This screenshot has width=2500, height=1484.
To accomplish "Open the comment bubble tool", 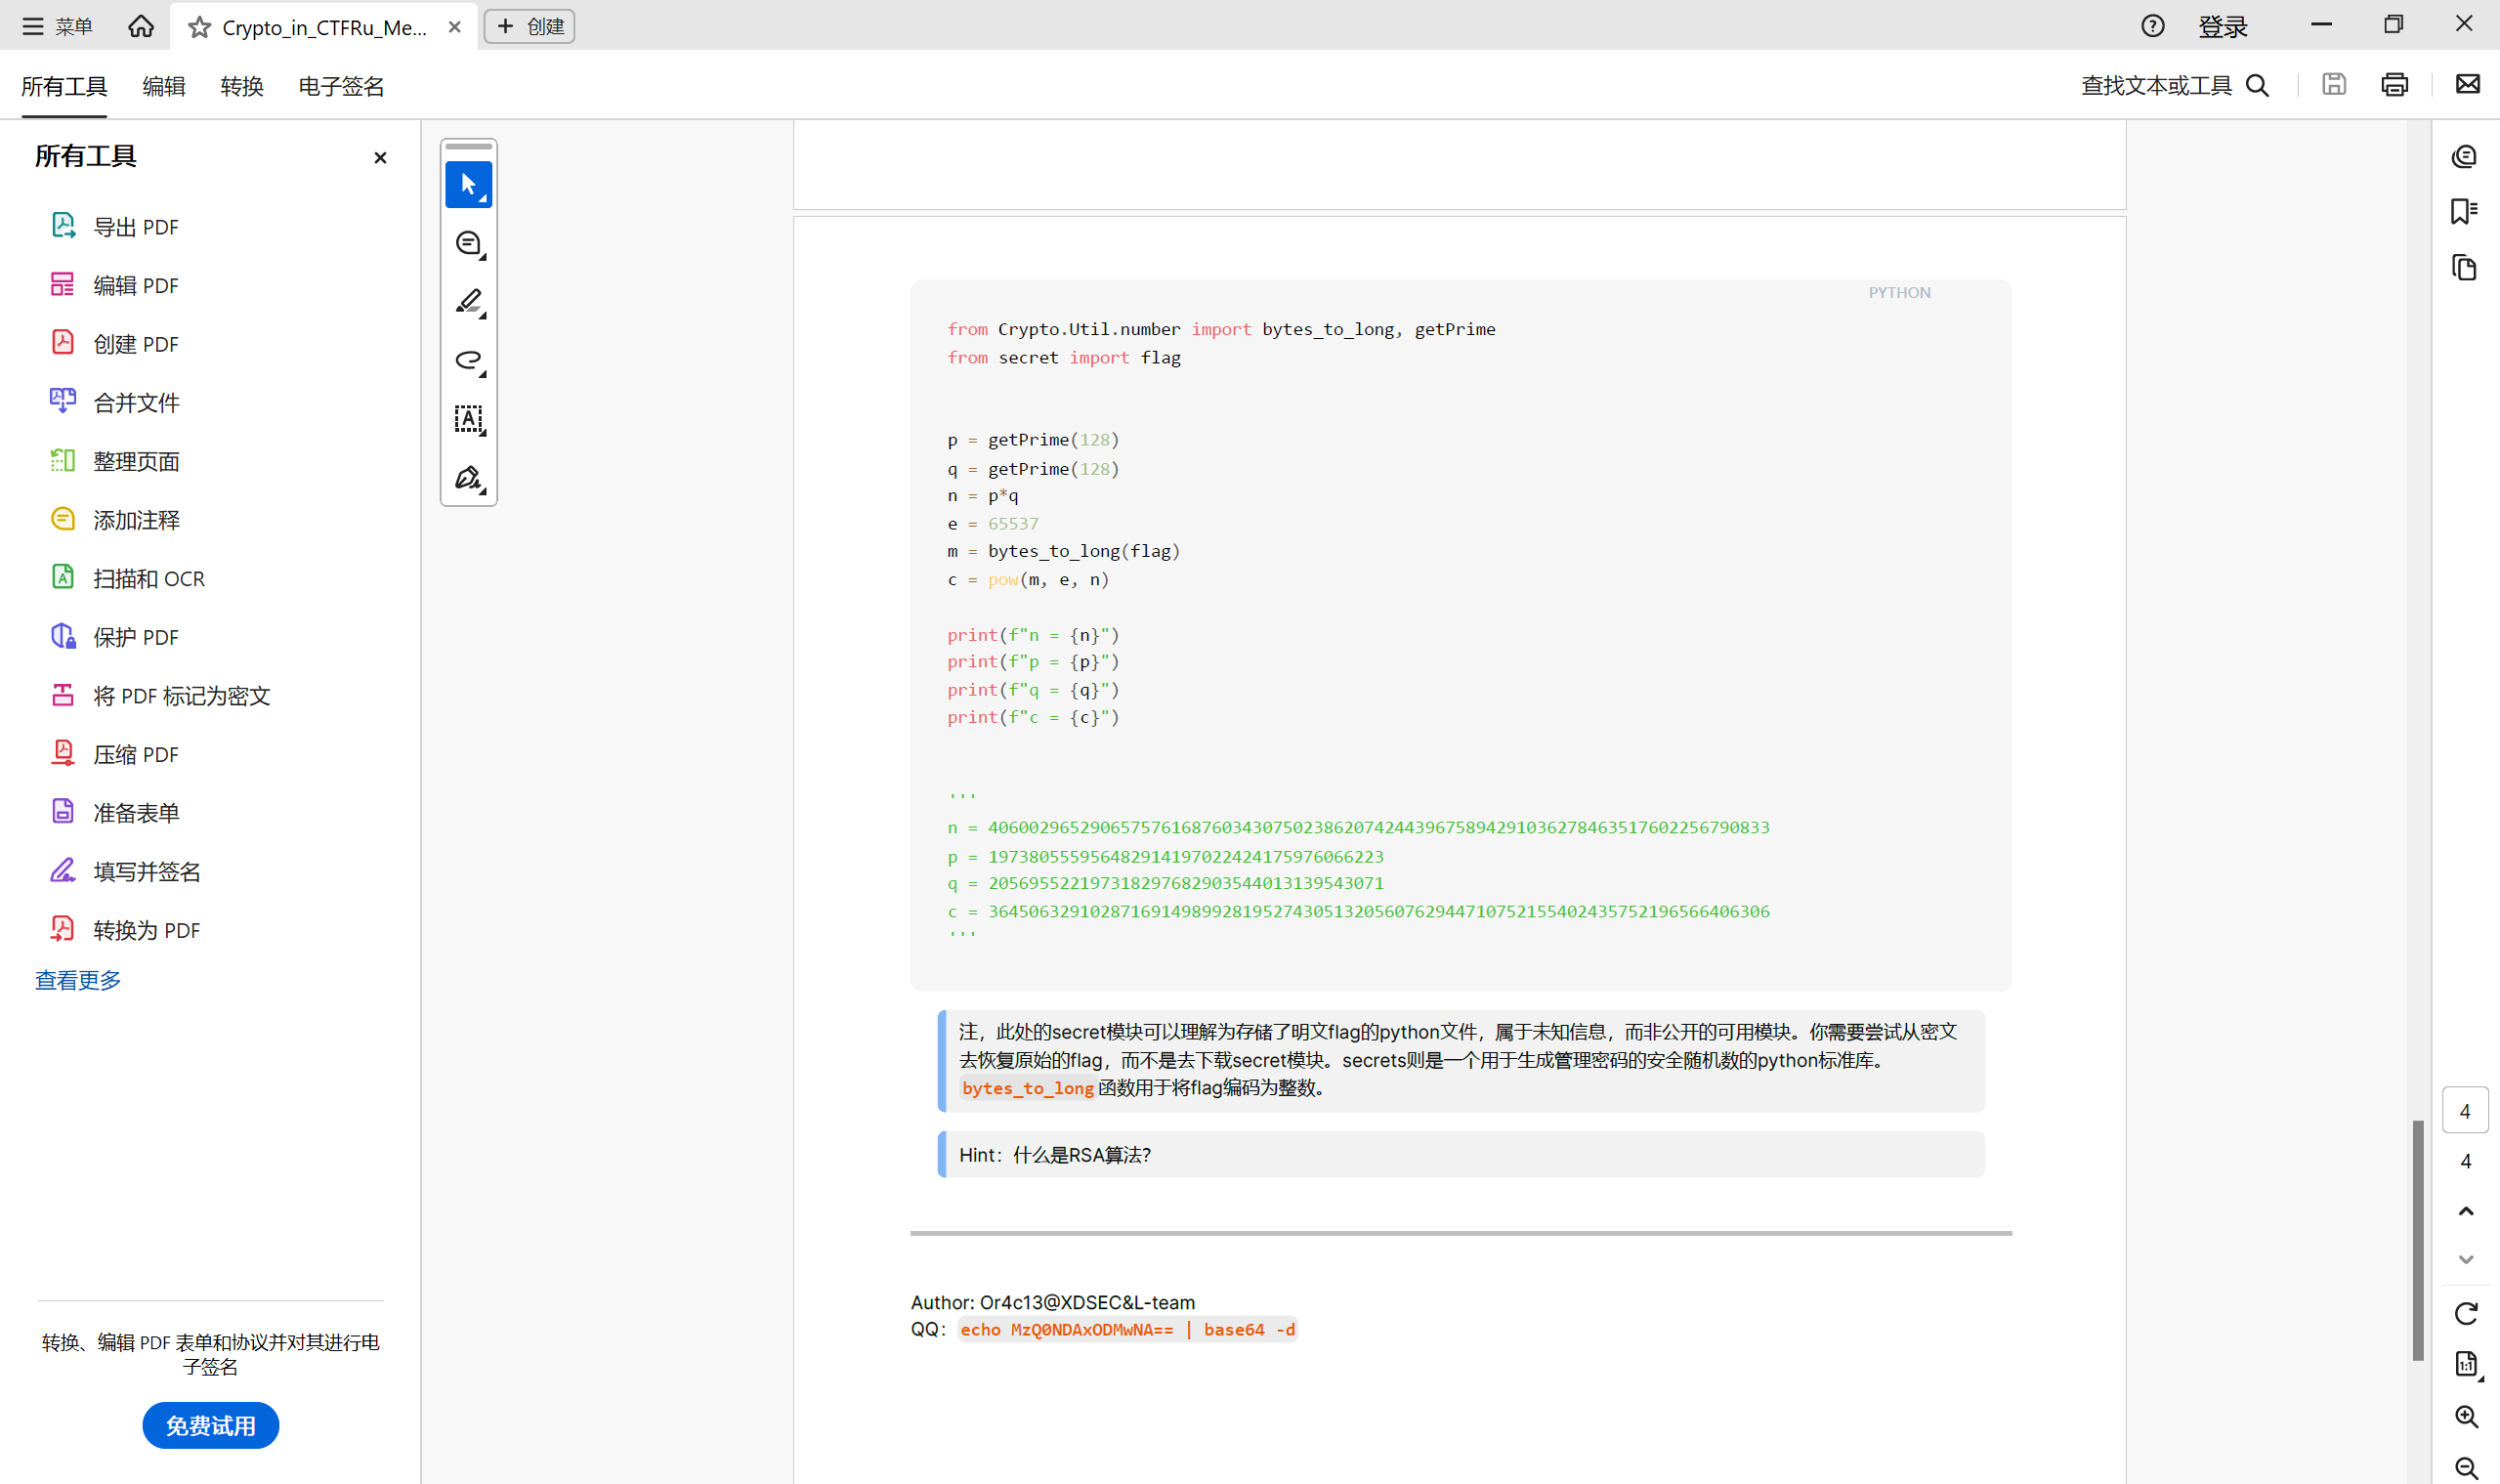I will pyautogui.click(x=468, y=243).
